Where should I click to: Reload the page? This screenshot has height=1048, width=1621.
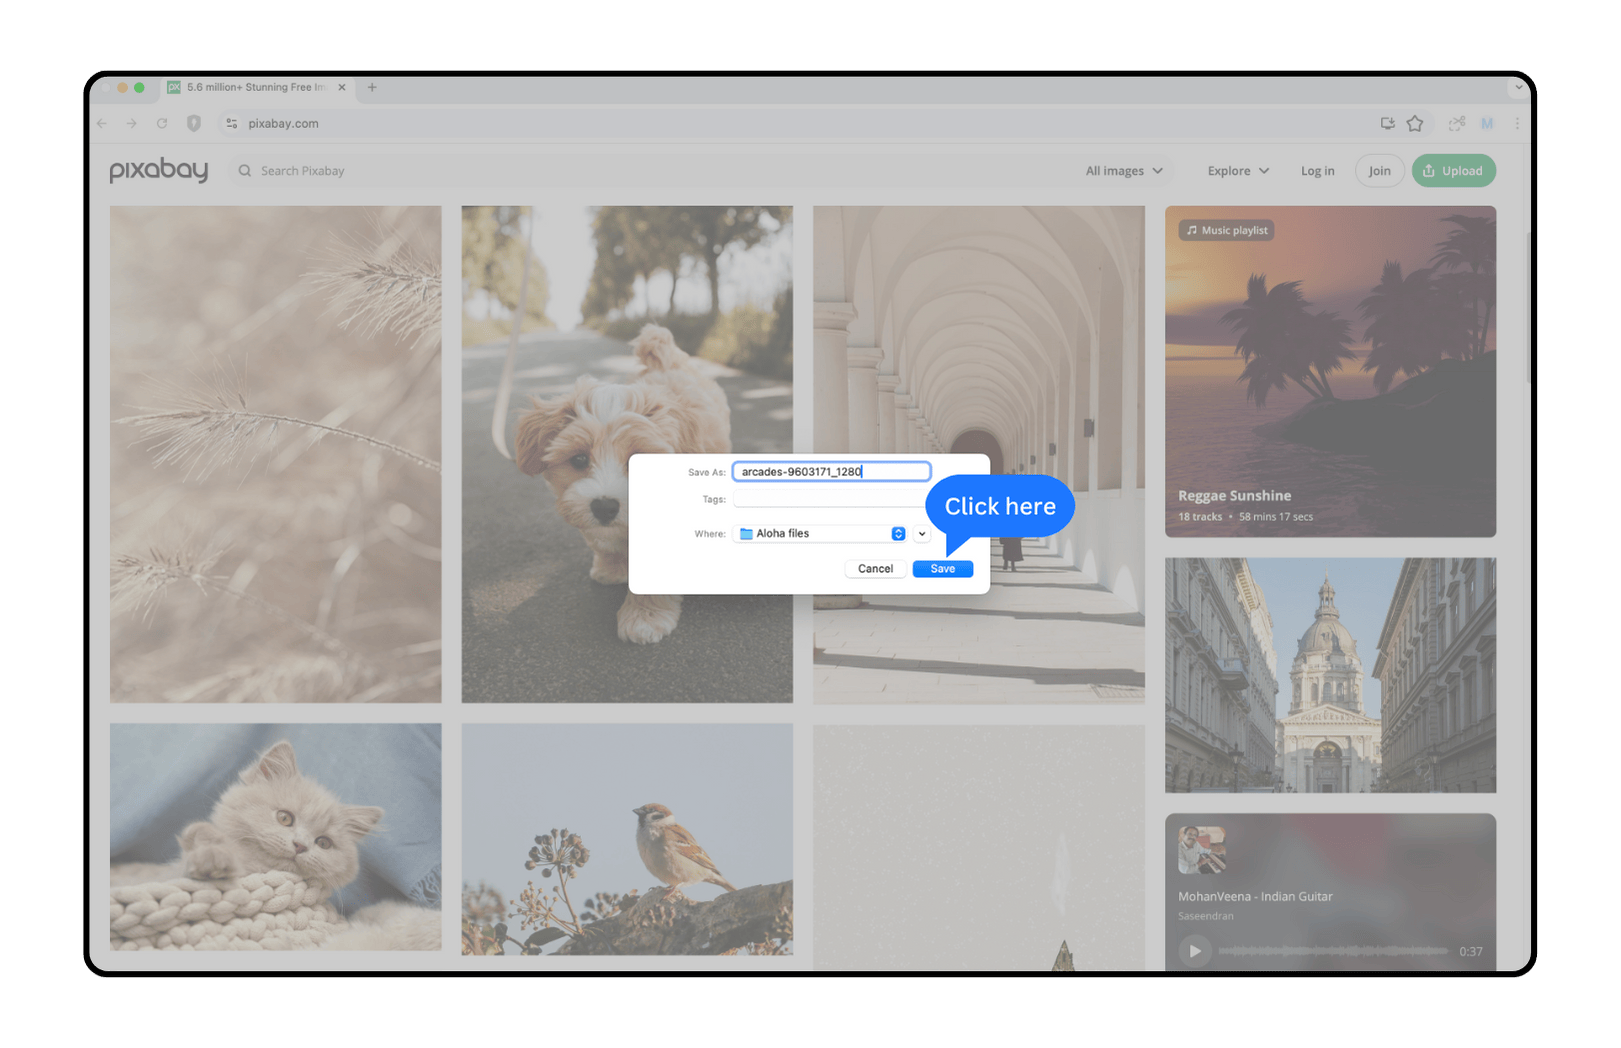[162, 123]
